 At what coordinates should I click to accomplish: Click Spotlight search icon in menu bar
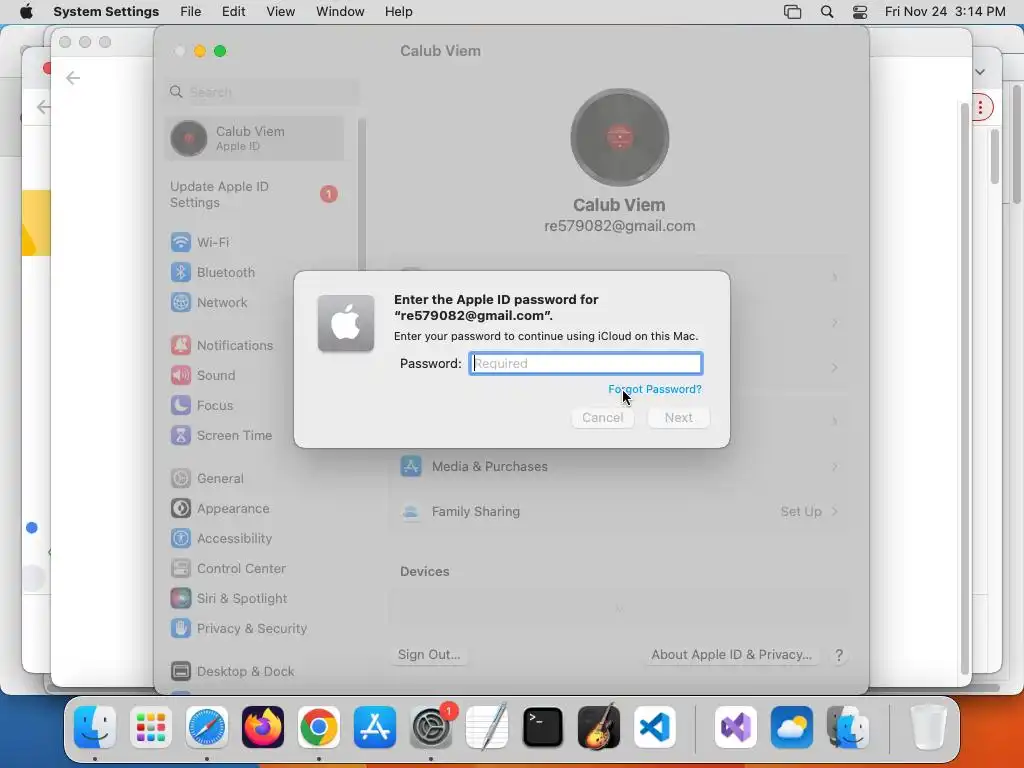coord(827,12)
